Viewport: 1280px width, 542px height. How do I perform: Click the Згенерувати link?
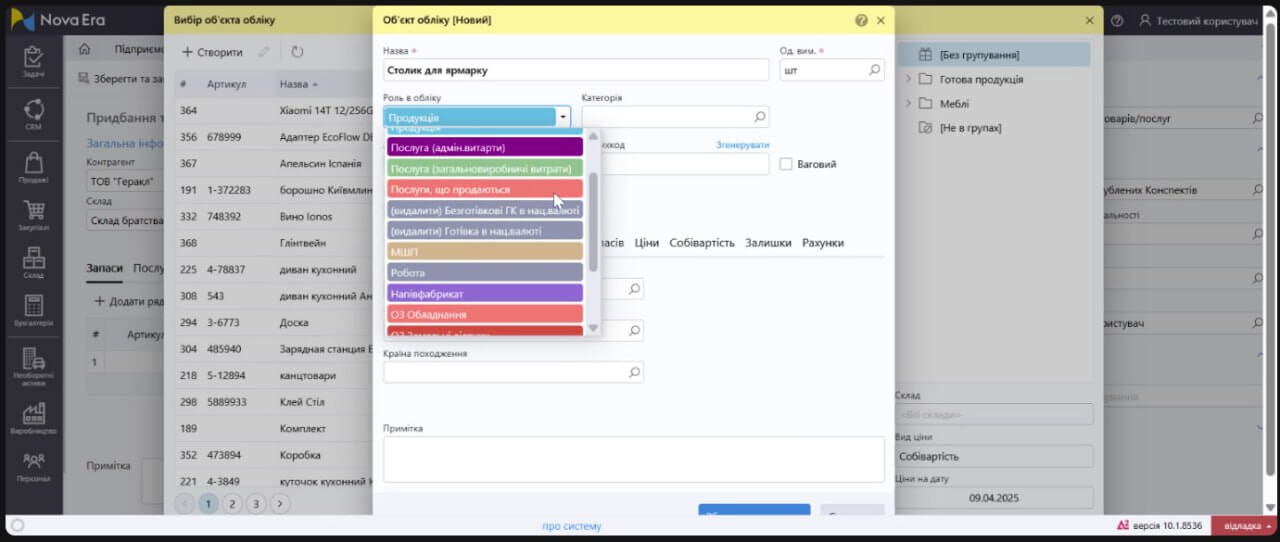coord(742,145)
